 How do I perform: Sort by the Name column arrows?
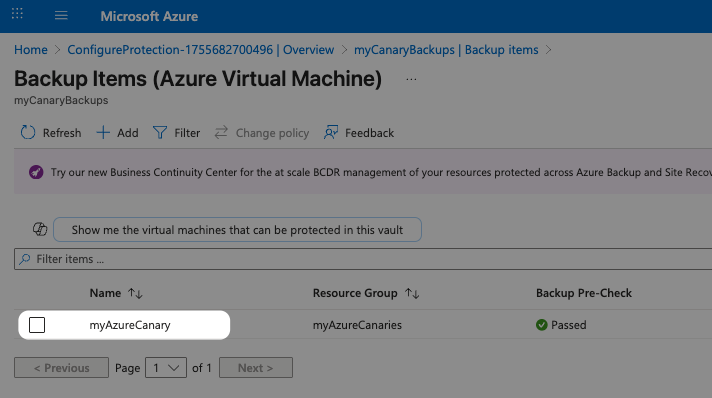[x=135, y=294]
